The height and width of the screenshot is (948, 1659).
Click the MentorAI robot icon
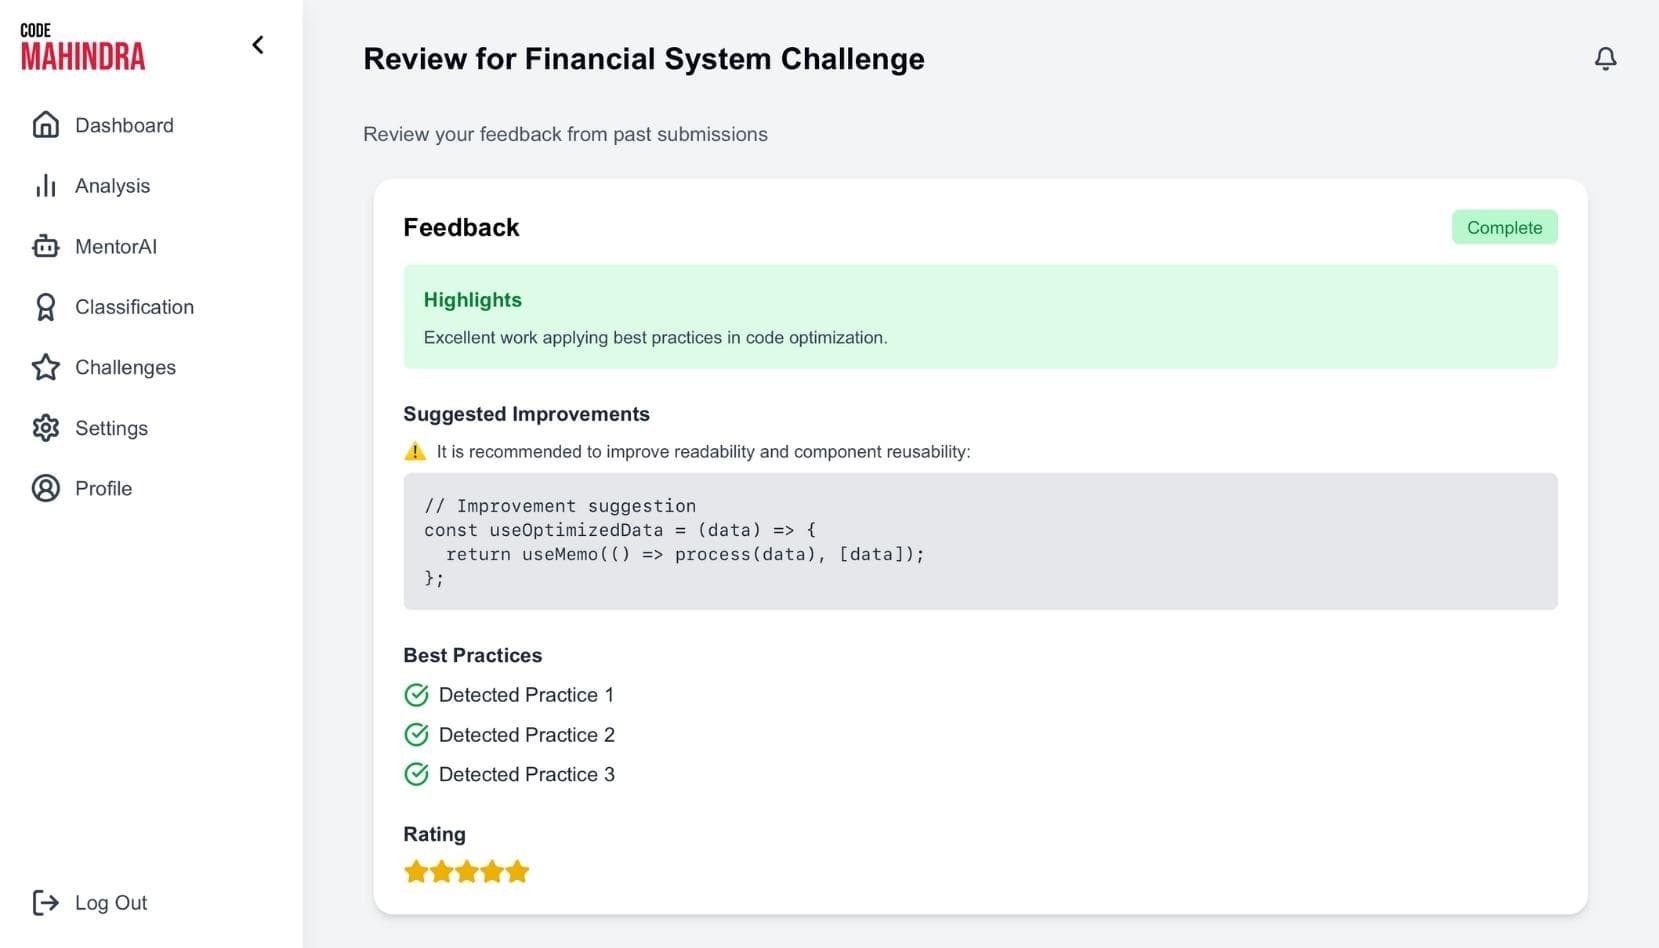point(46,246)
